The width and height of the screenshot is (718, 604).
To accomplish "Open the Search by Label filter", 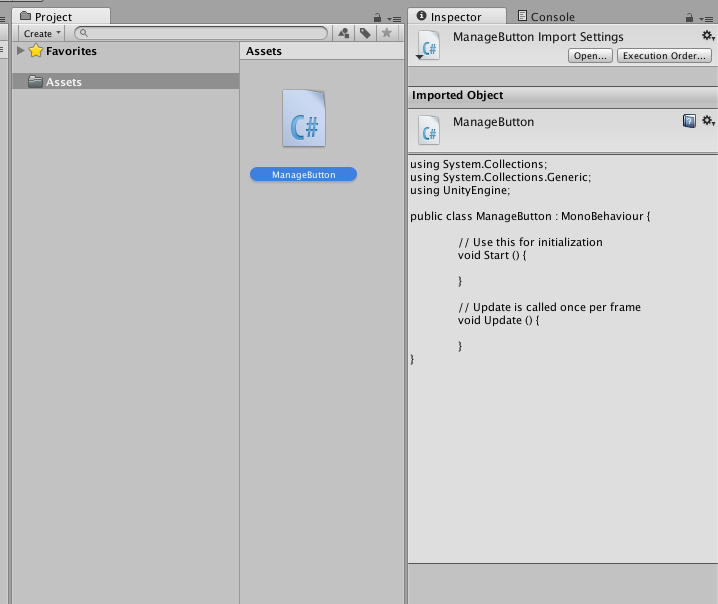I will (x=365, y=33).
